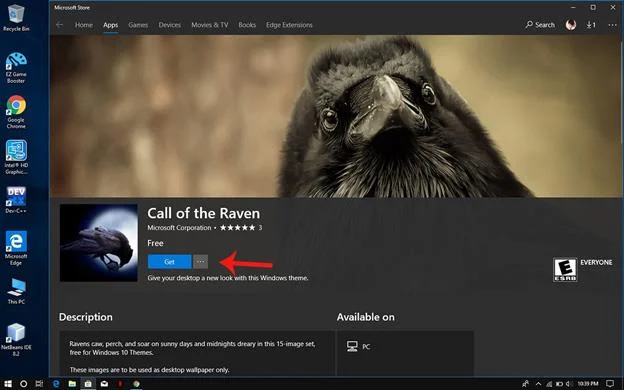
Task: Open the Microsoft Corporation publisher link
Action: click(x=179, y=228)
